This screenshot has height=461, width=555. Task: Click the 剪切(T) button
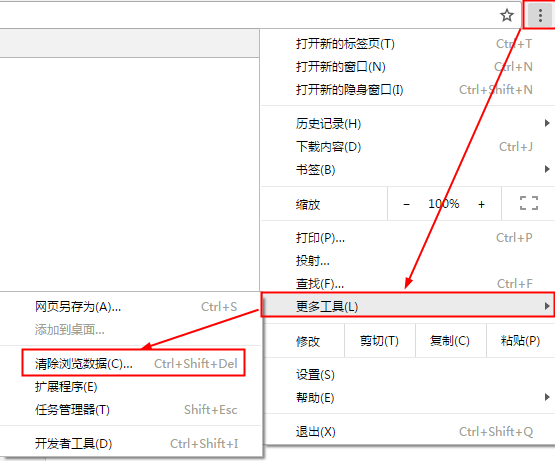(x=379, y=341)
